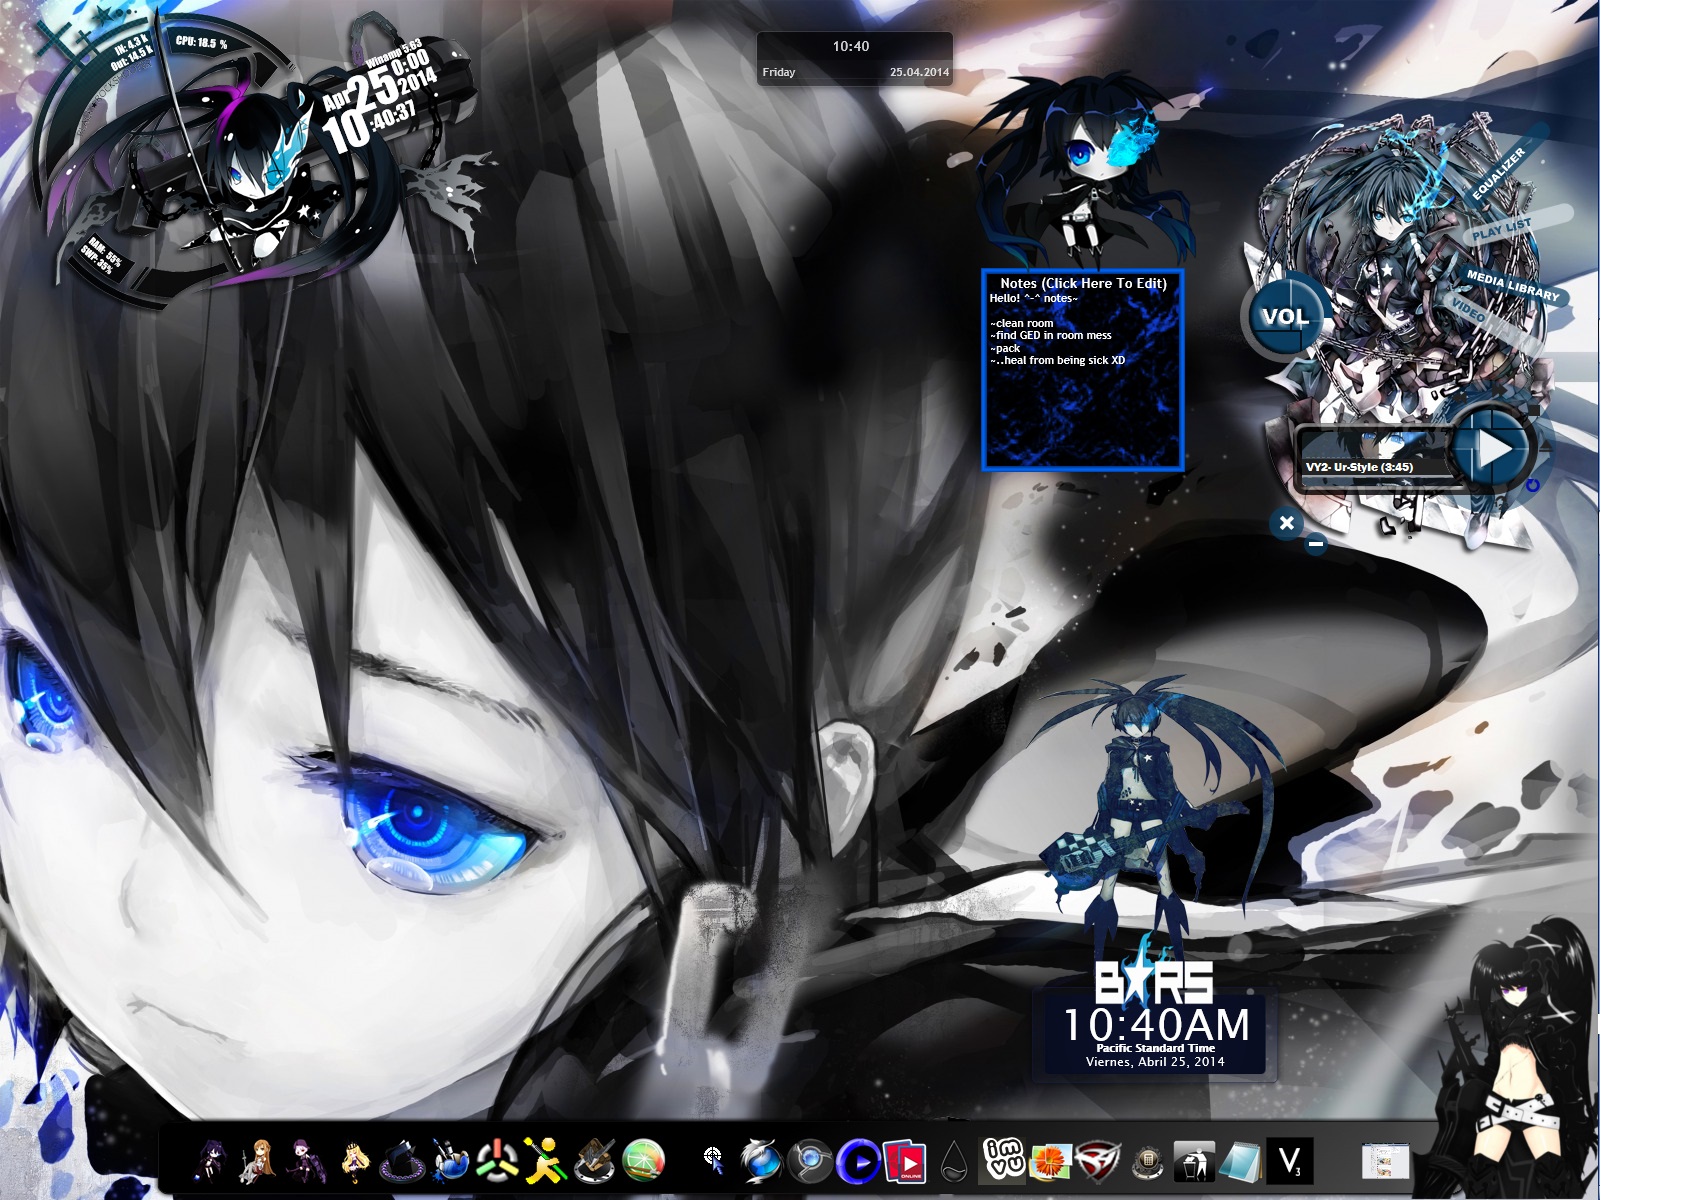
Task: Click the 10:40 clock gadget at top
Action: (x=851, y=46)
